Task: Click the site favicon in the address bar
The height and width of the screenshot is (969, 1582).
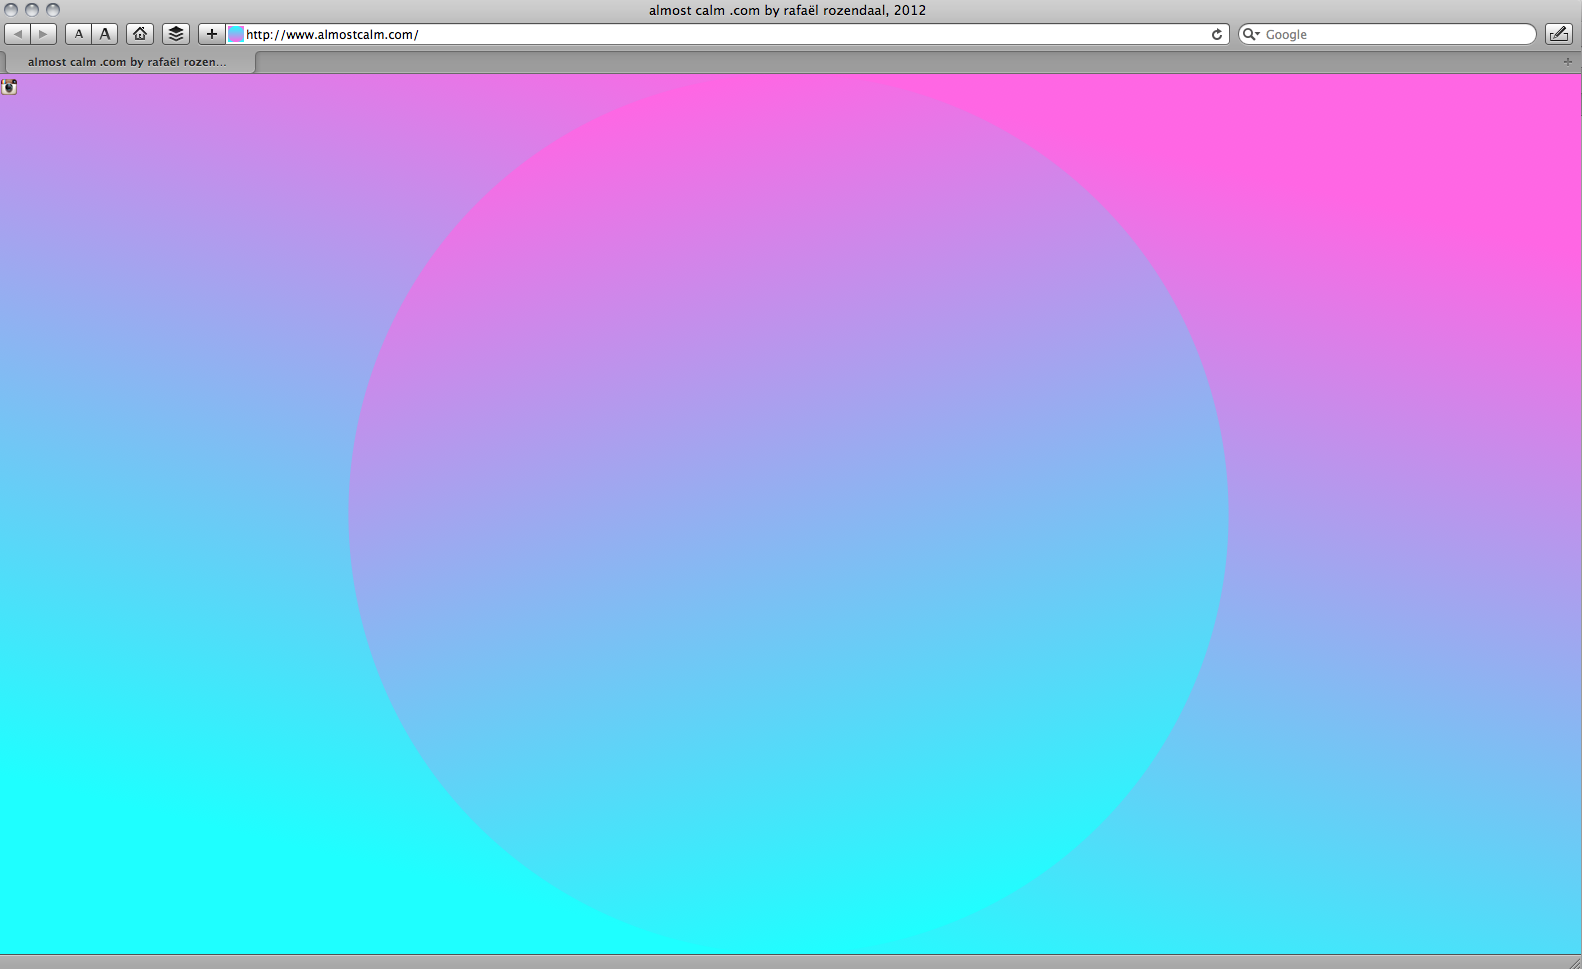Action: tap(236, 34)
